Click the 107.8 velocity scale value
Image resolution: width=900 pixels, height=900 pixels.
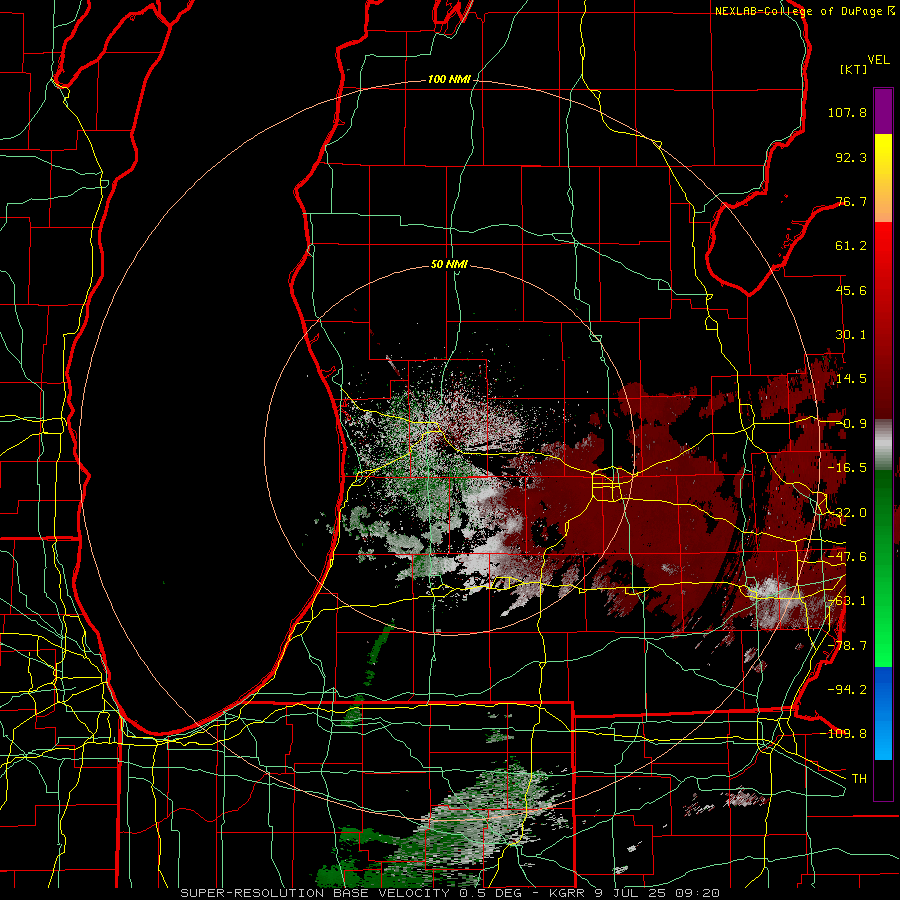tap(847, 112)
